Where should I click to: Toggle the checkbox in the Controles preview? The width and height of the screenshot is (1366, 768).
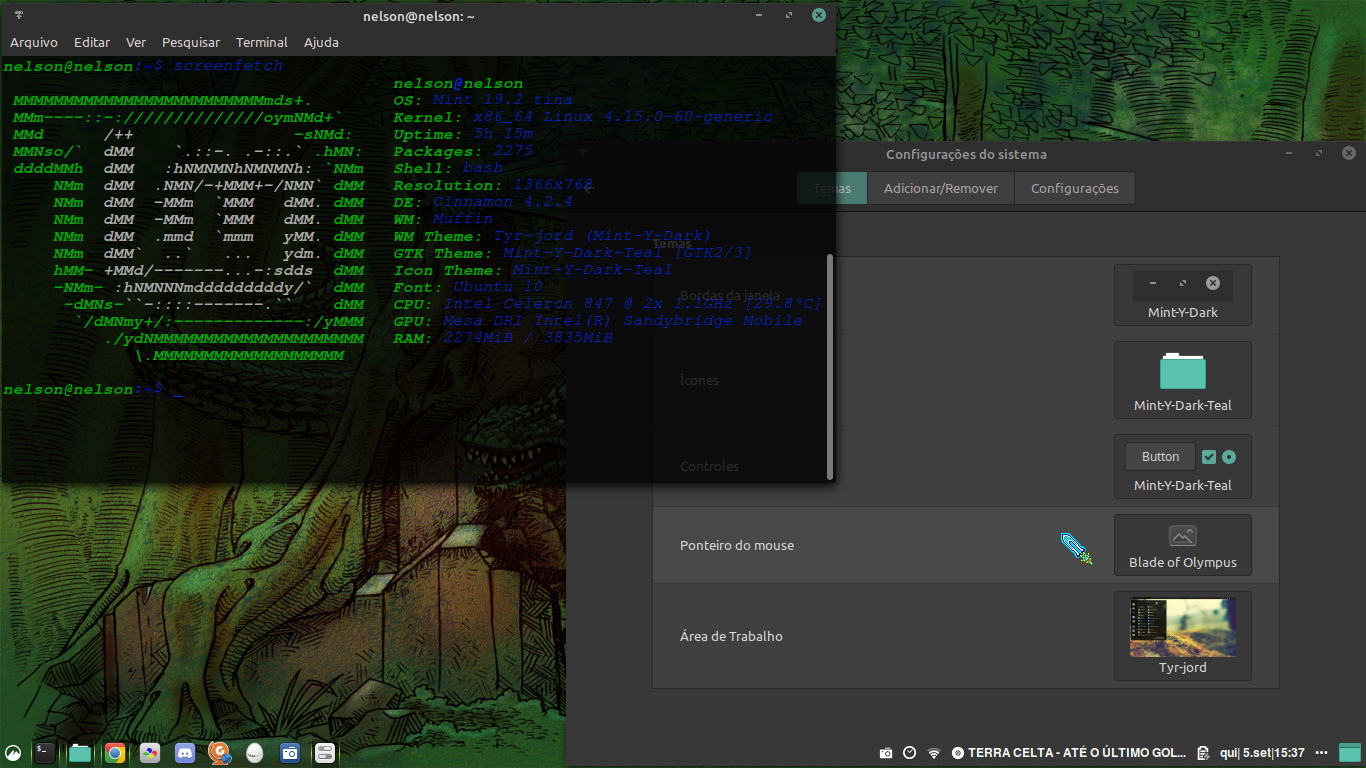[1209, 457]
